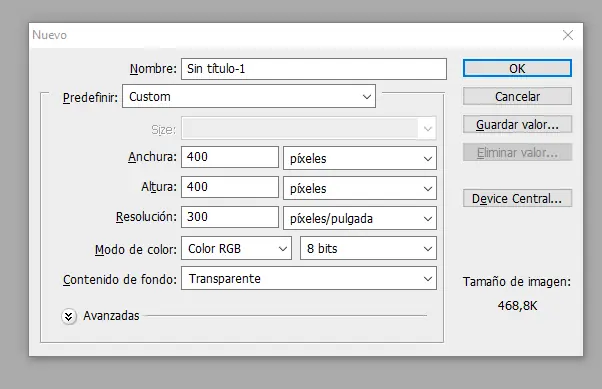The width and height of the screenshot is (602, 389).
Task: Close the Nuevo dialog with X
Action: pos(567,35)
